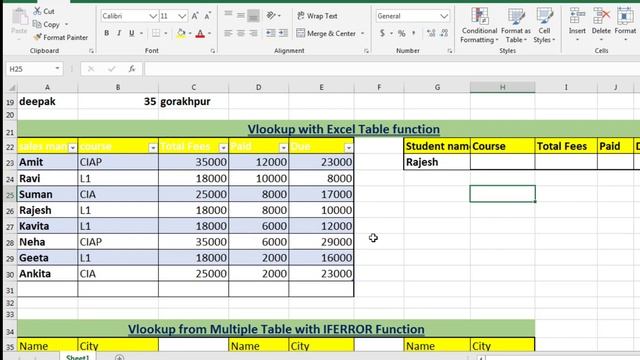
Task: Open the Number dialog launcher
Action: coord(449,51)
